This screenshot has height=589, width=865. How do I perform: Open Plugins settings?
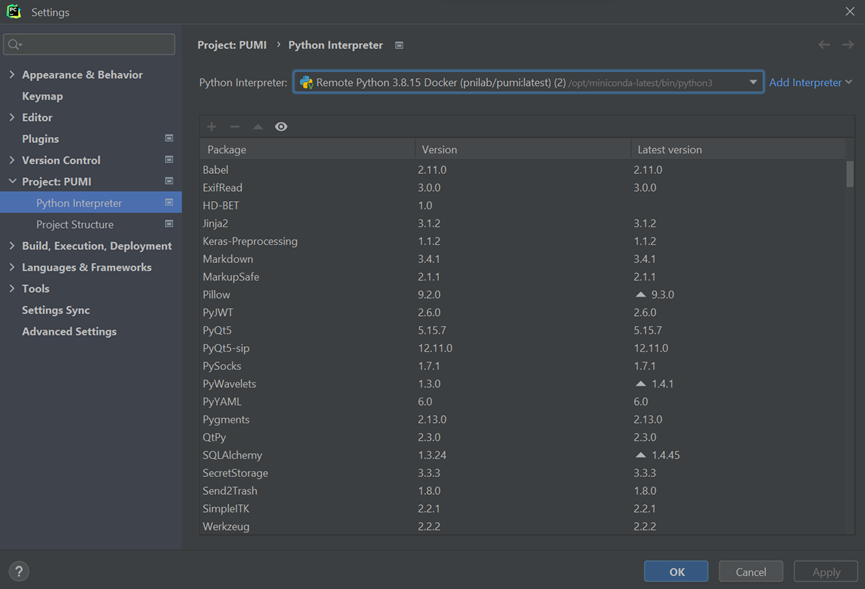coord(40,139)
